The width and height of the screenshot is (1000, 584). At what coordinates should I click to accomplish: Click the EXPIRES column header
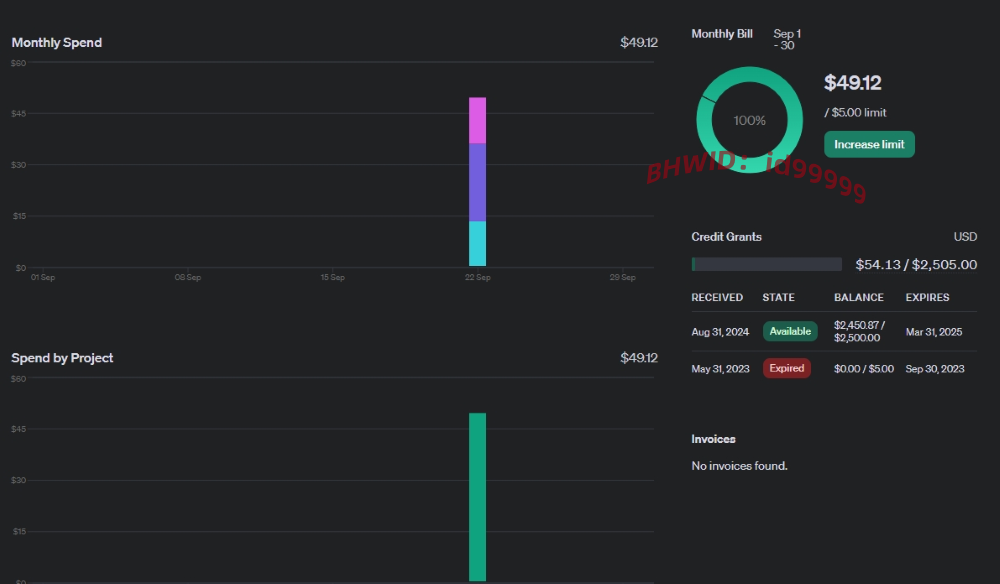click(x=927, y=297)
